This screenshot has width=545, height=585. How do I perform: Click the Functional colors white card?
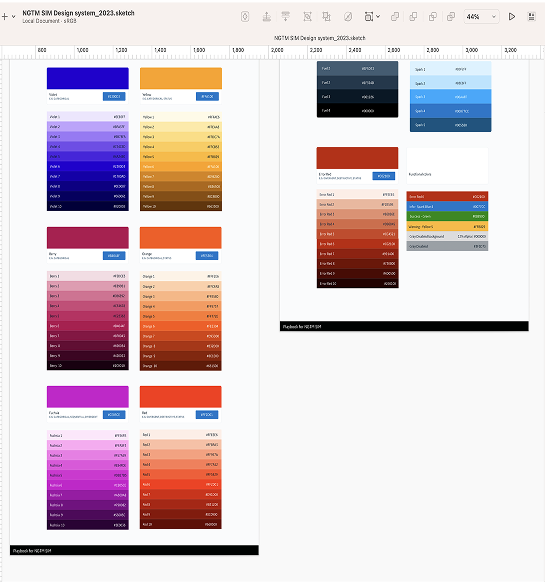coord(447,166)
